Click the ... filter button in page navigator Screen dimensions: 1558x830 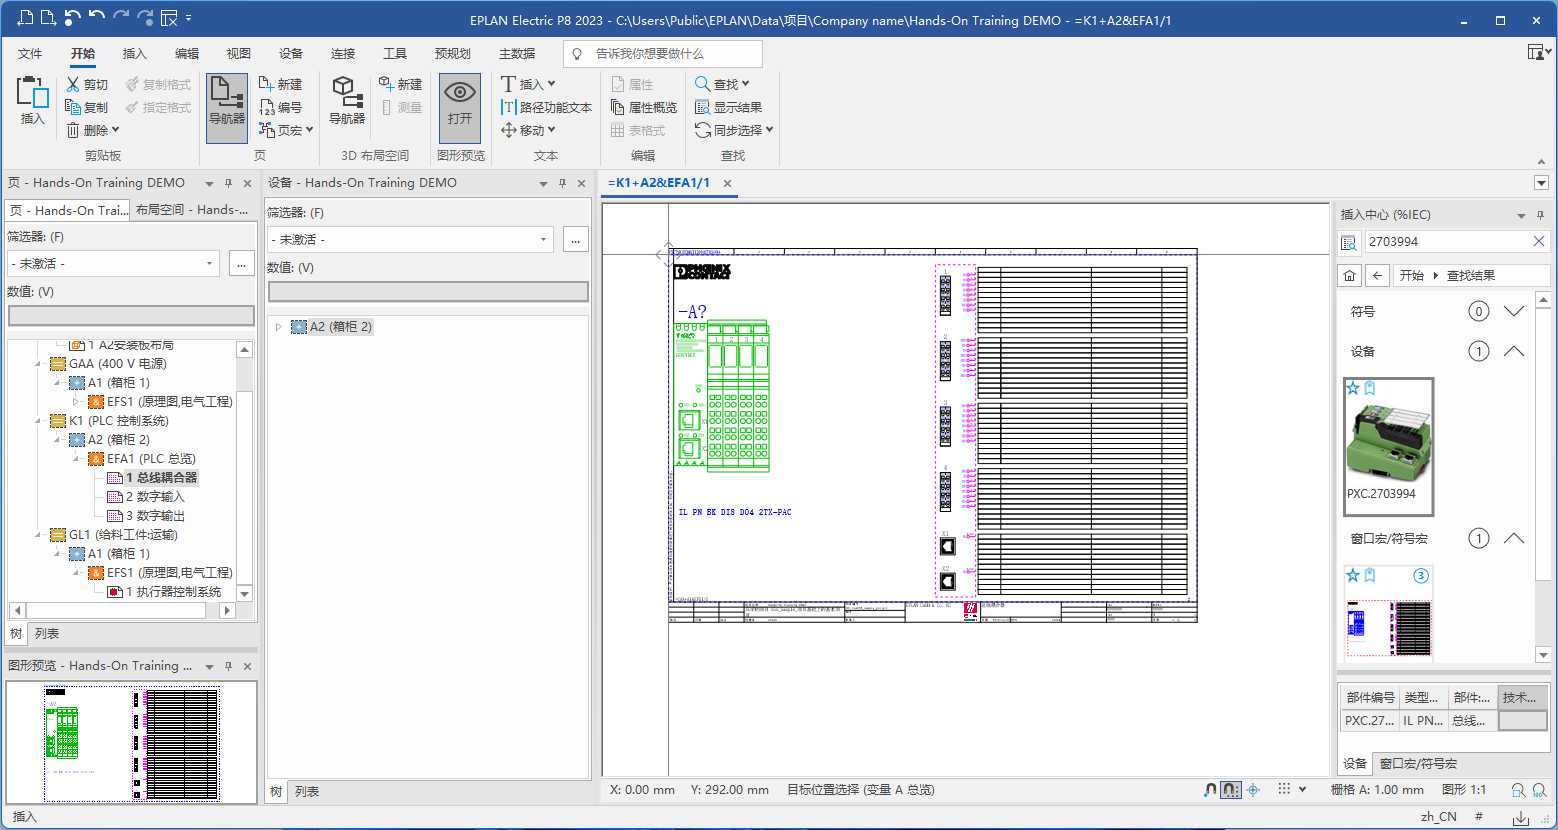pos(241,264)
